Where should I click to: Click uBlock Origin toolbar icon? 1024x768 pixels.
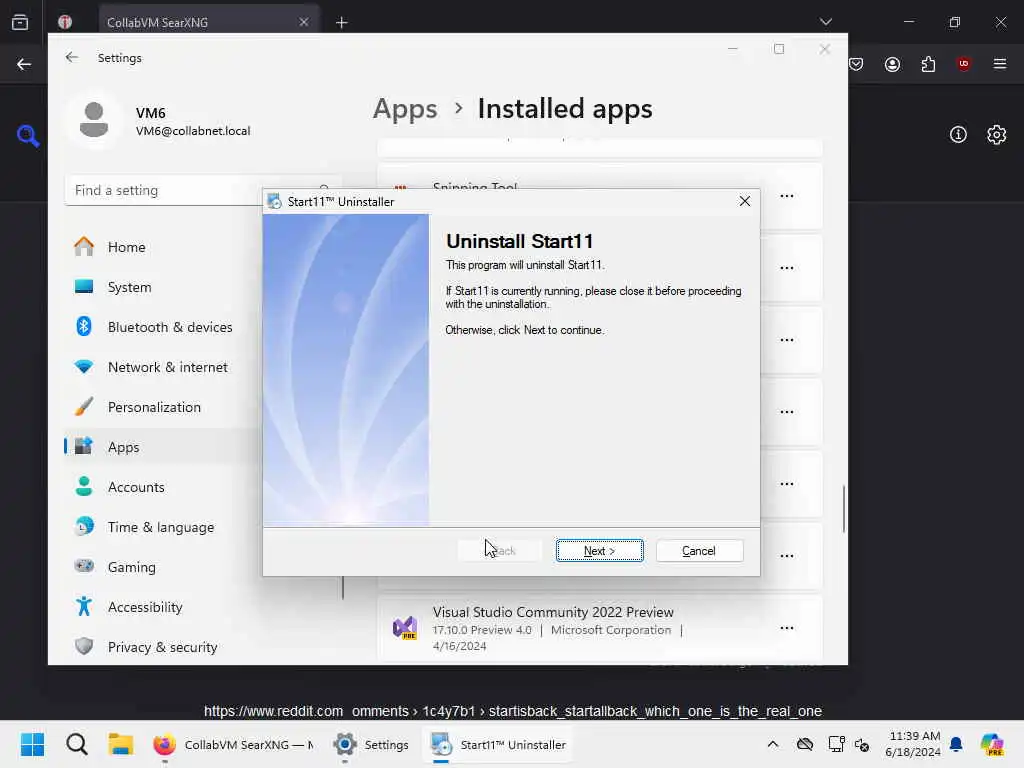coord(963,64)
